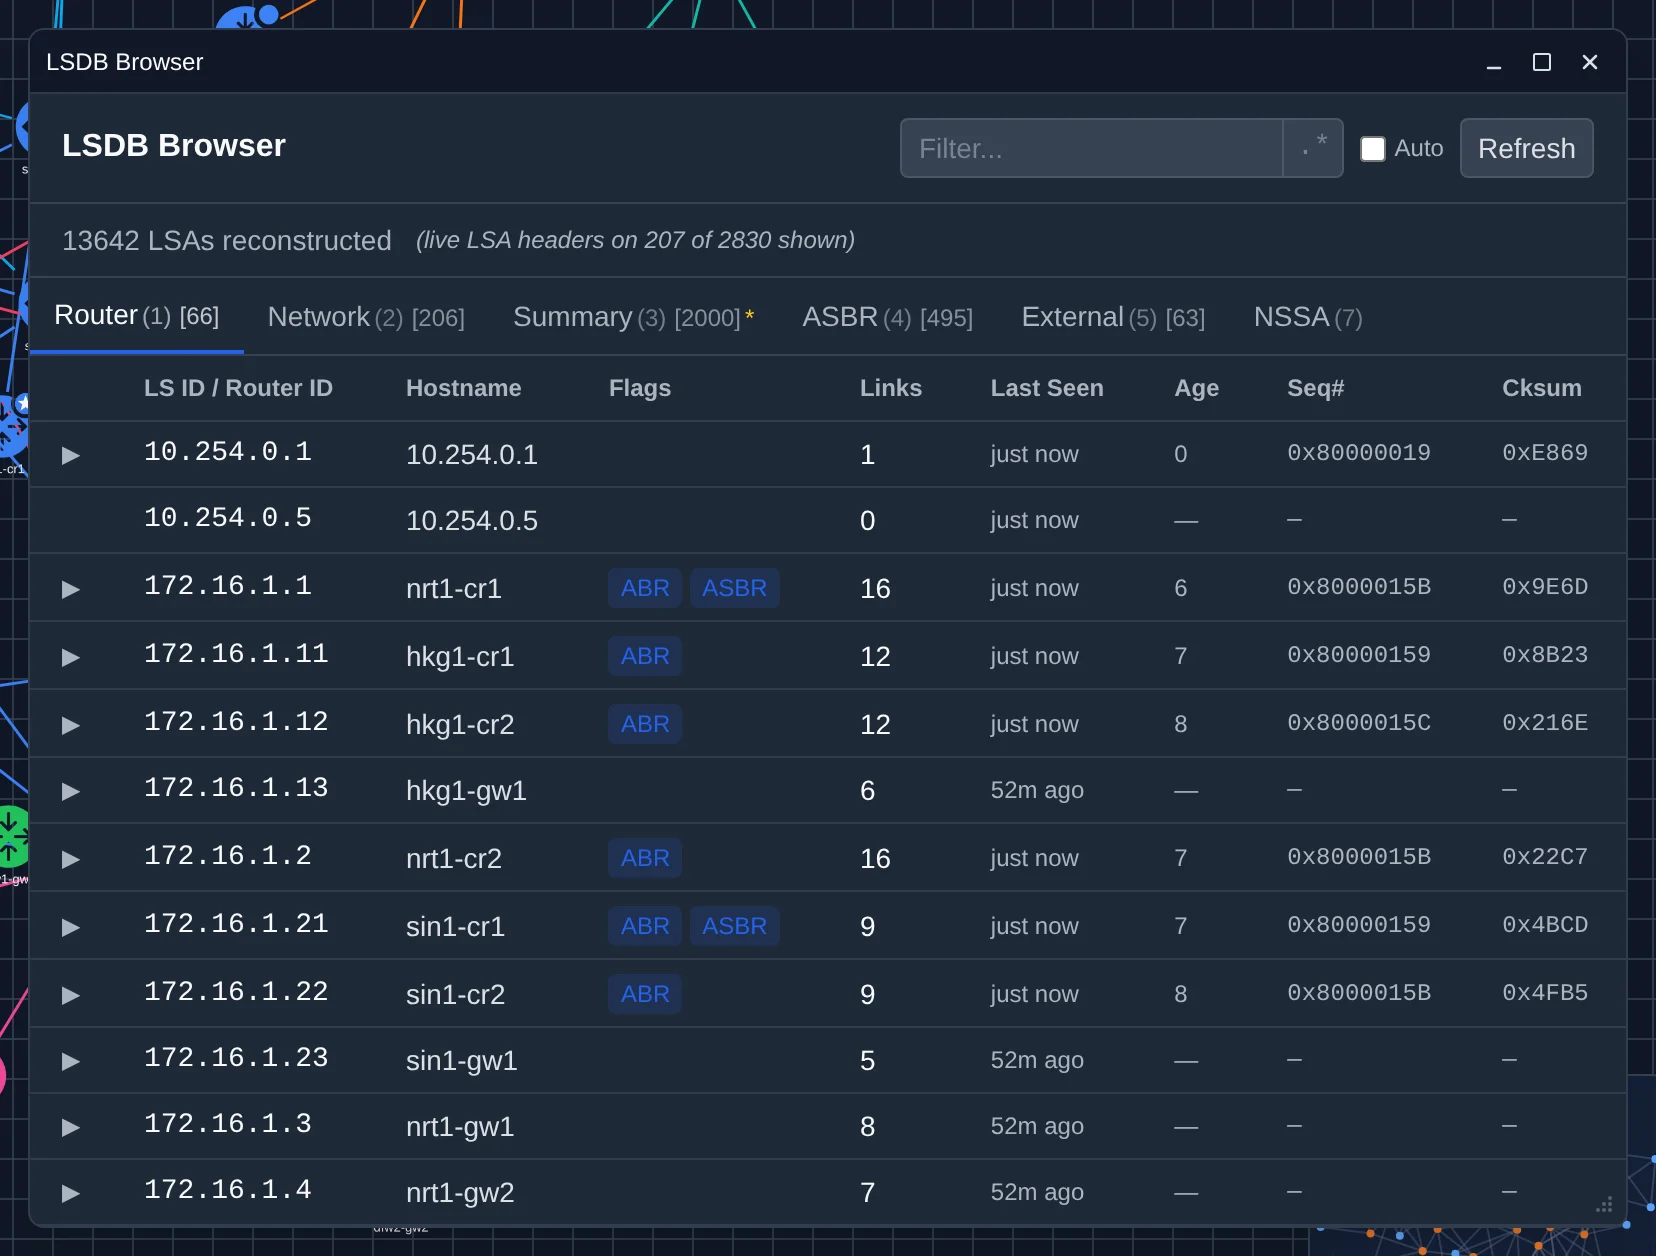
Task: Minimize the LSDB Browser window
Action: point(1494,62)
